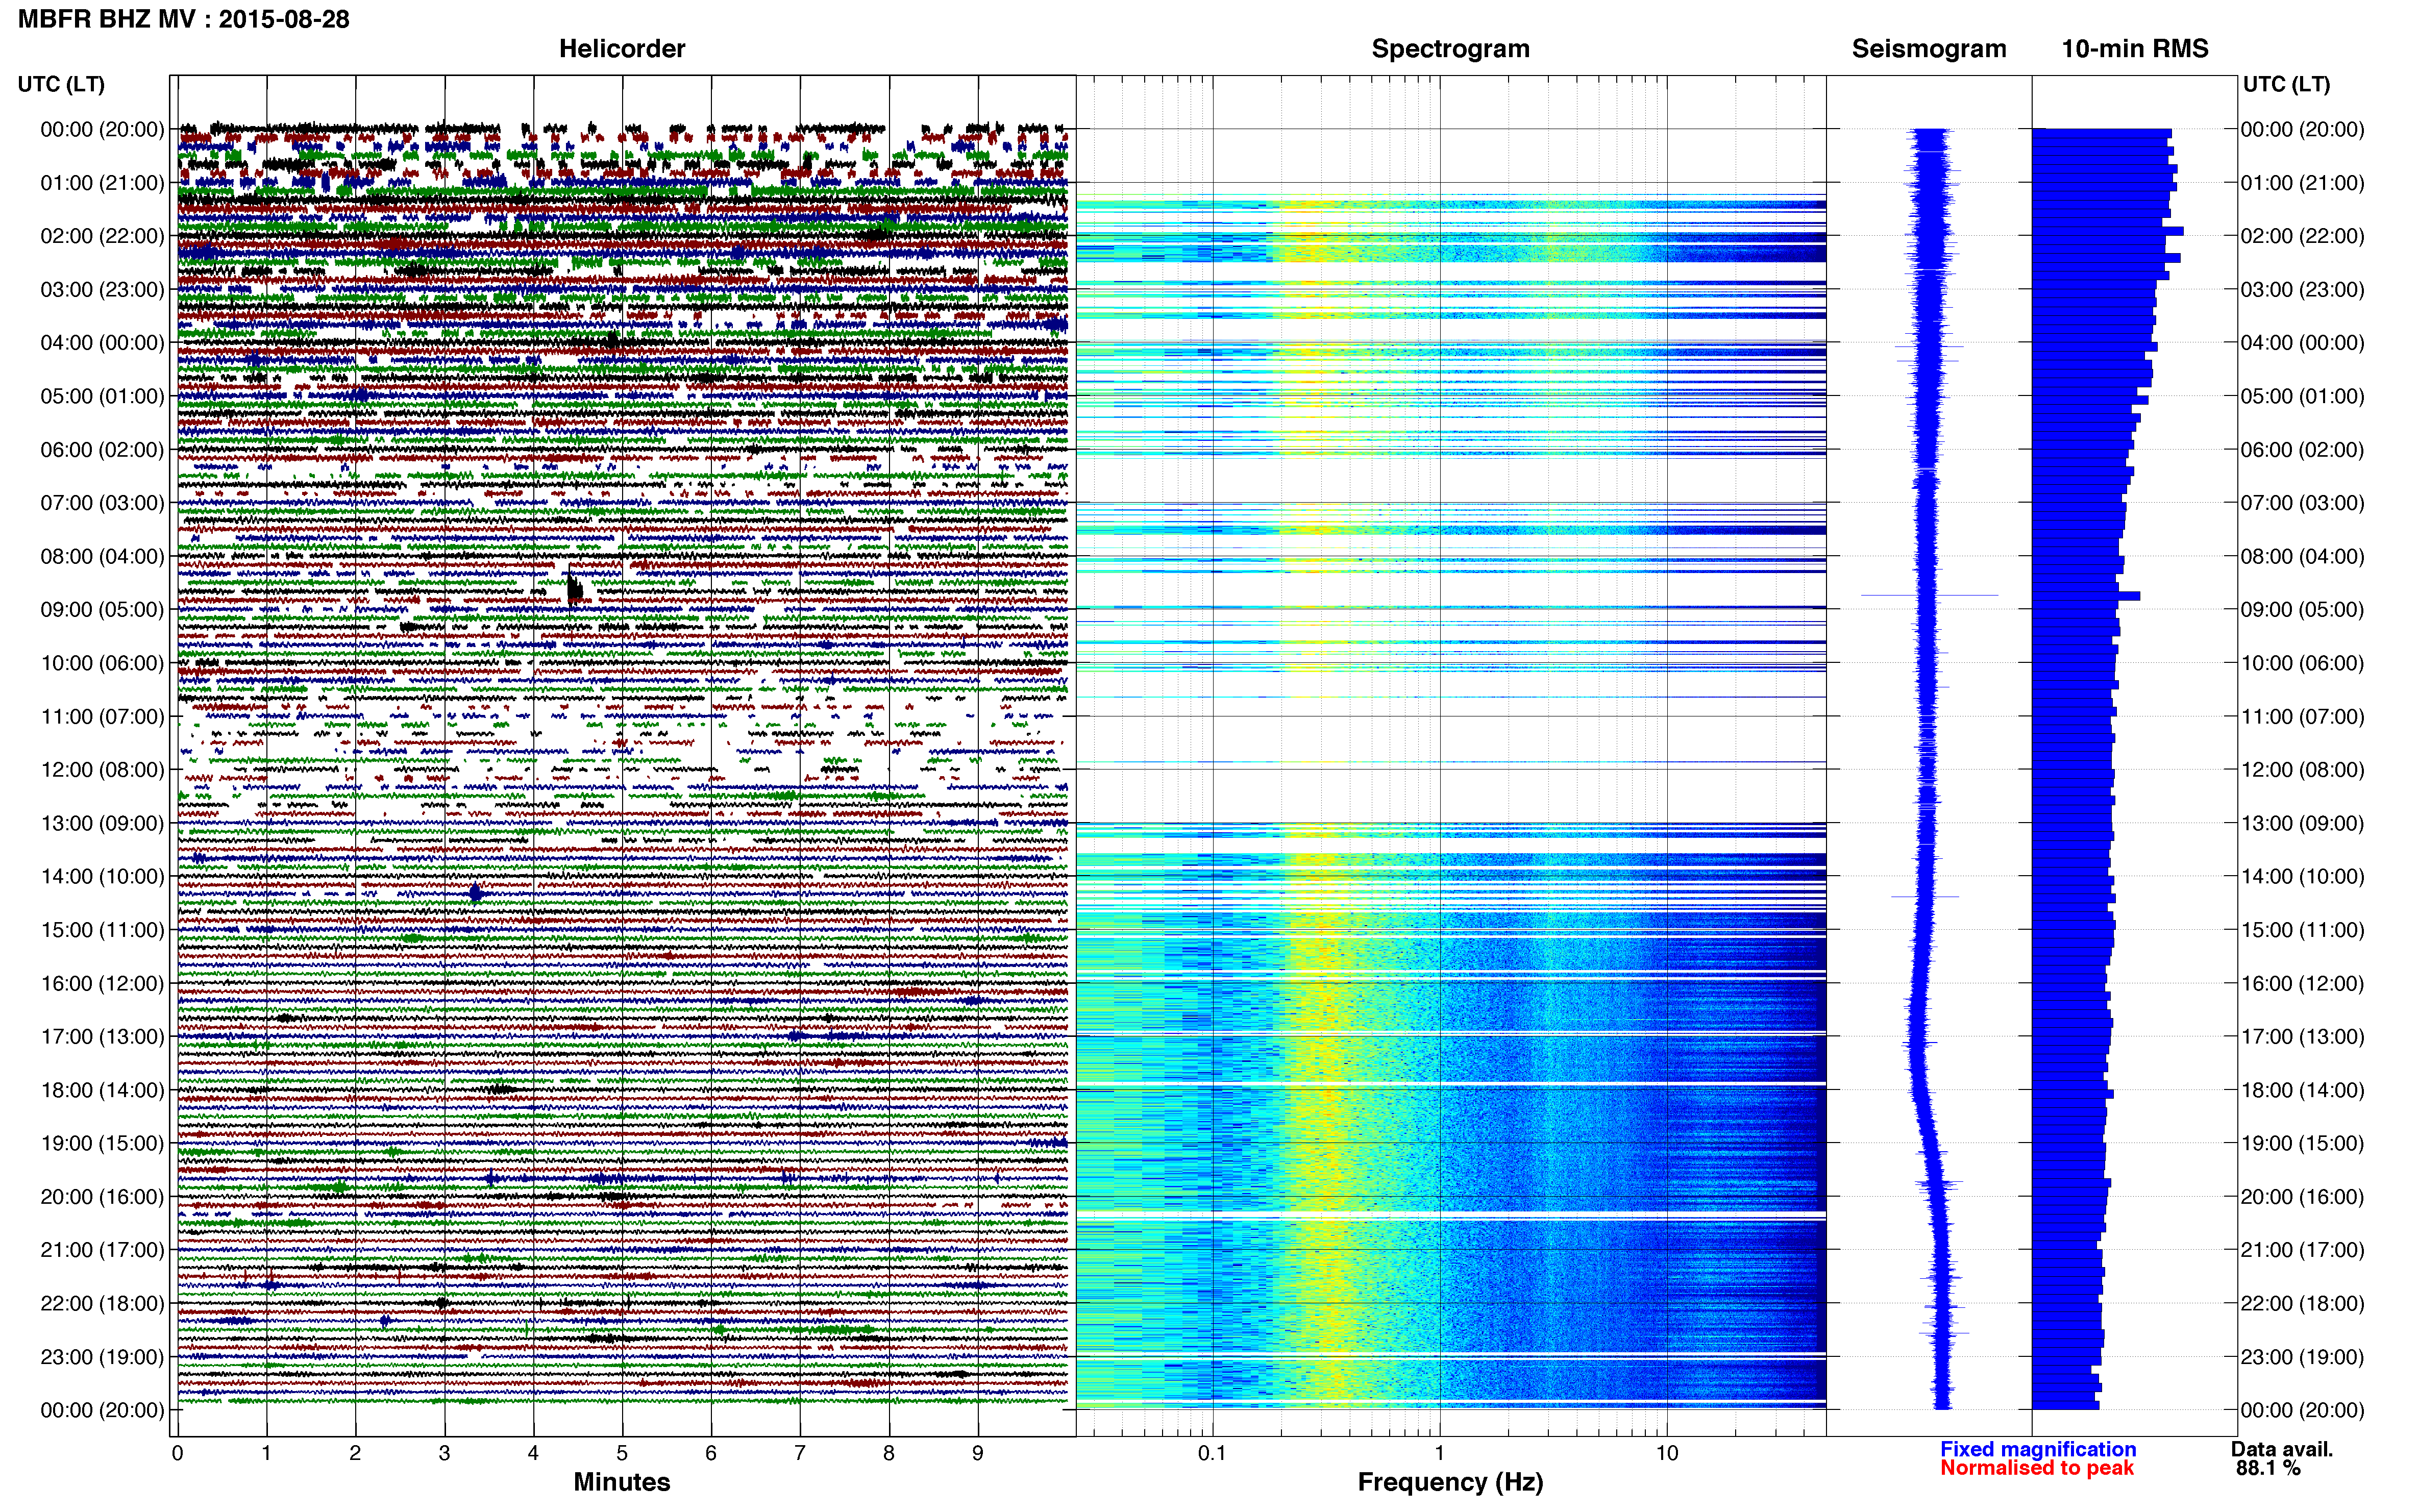Image resolution: width=2419 pixels, height=1512 pixels.
Task: Click the '5' tick on the Minutes axis
Action: [622, 1454]
